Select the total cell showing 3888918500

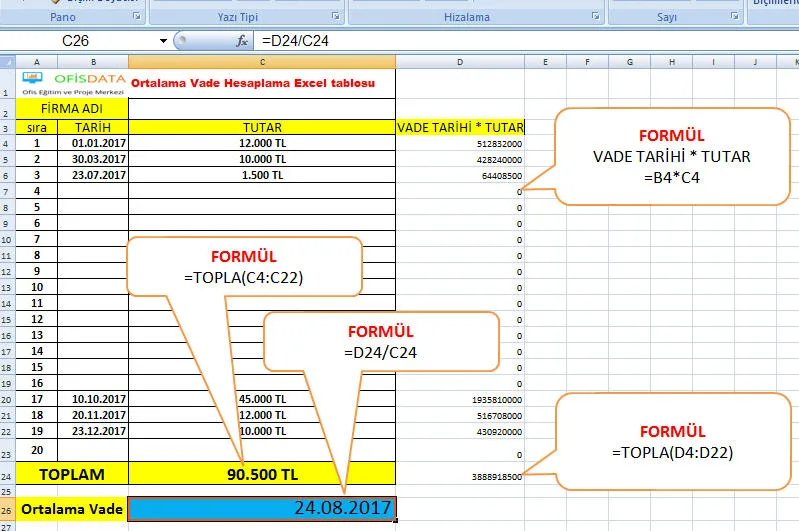(x=460, y=477)
